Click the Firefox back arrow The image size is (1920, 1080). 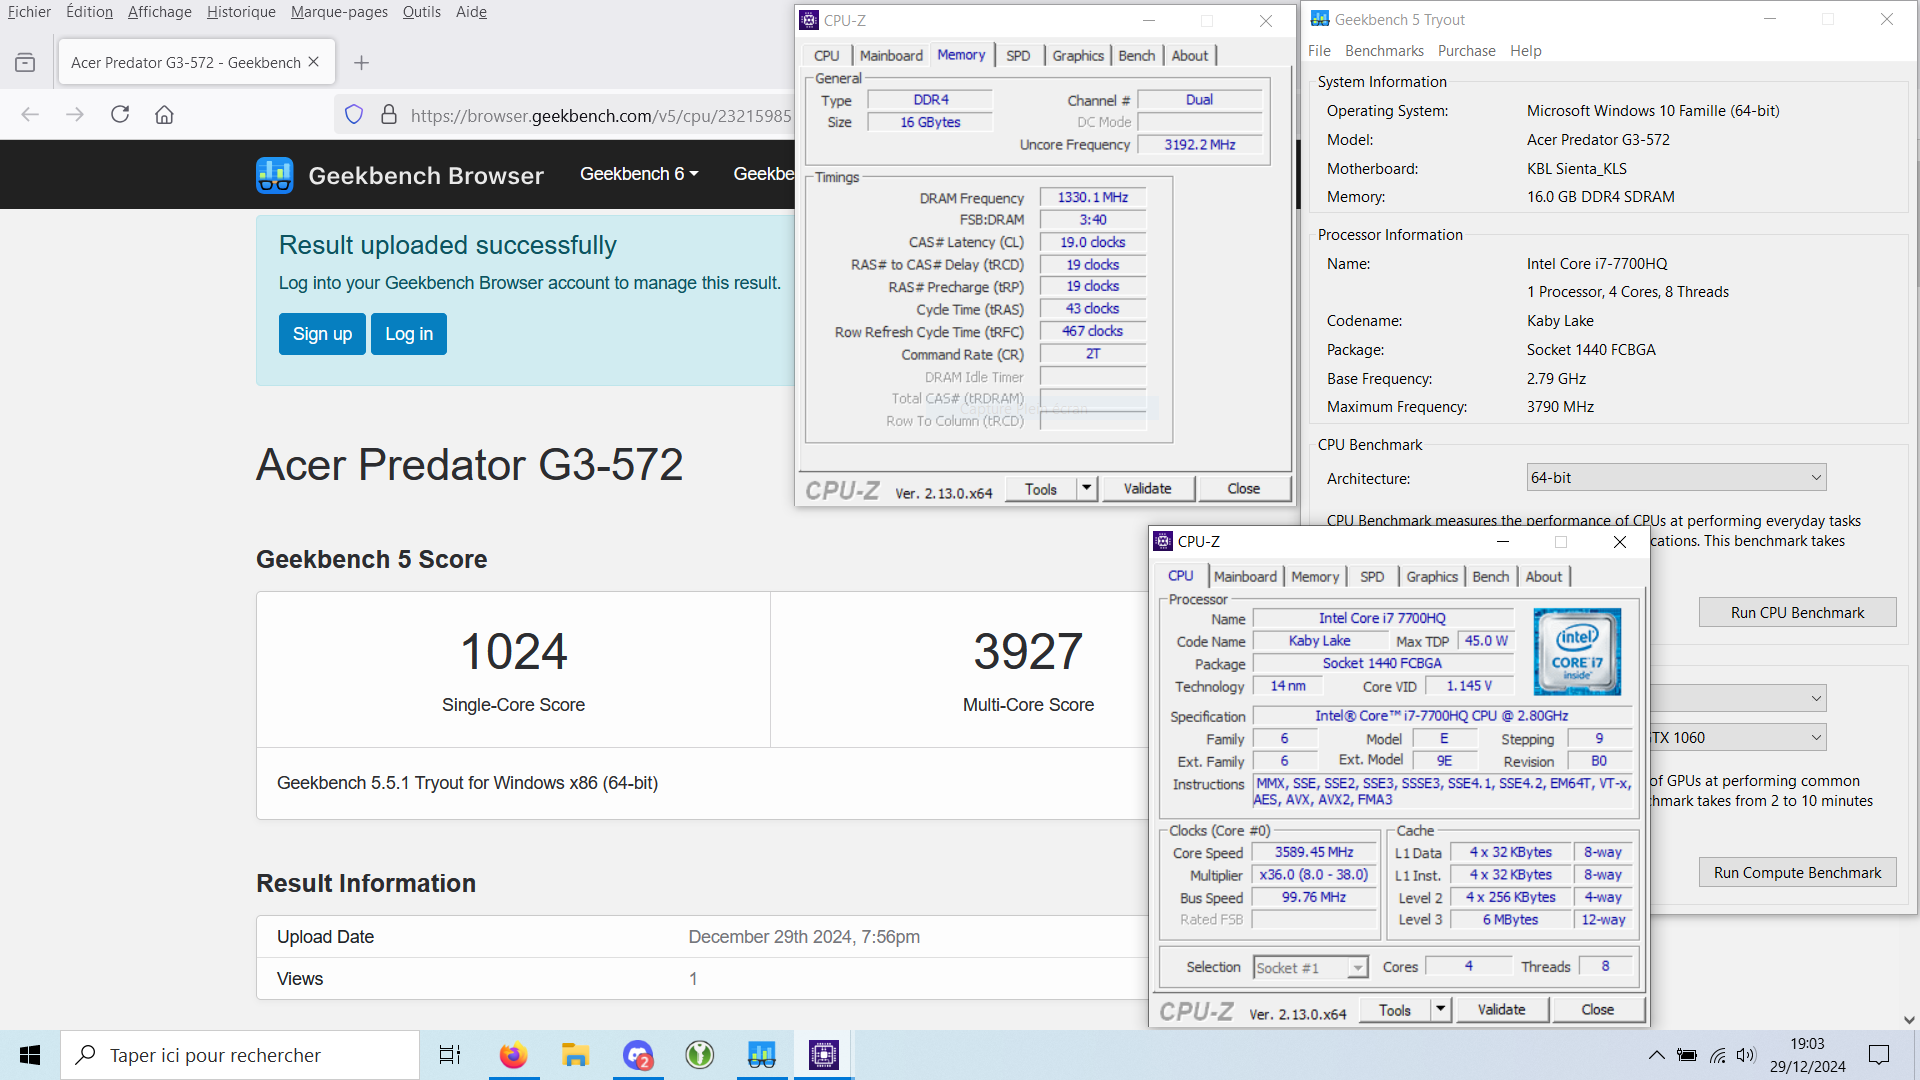(30, 115)
